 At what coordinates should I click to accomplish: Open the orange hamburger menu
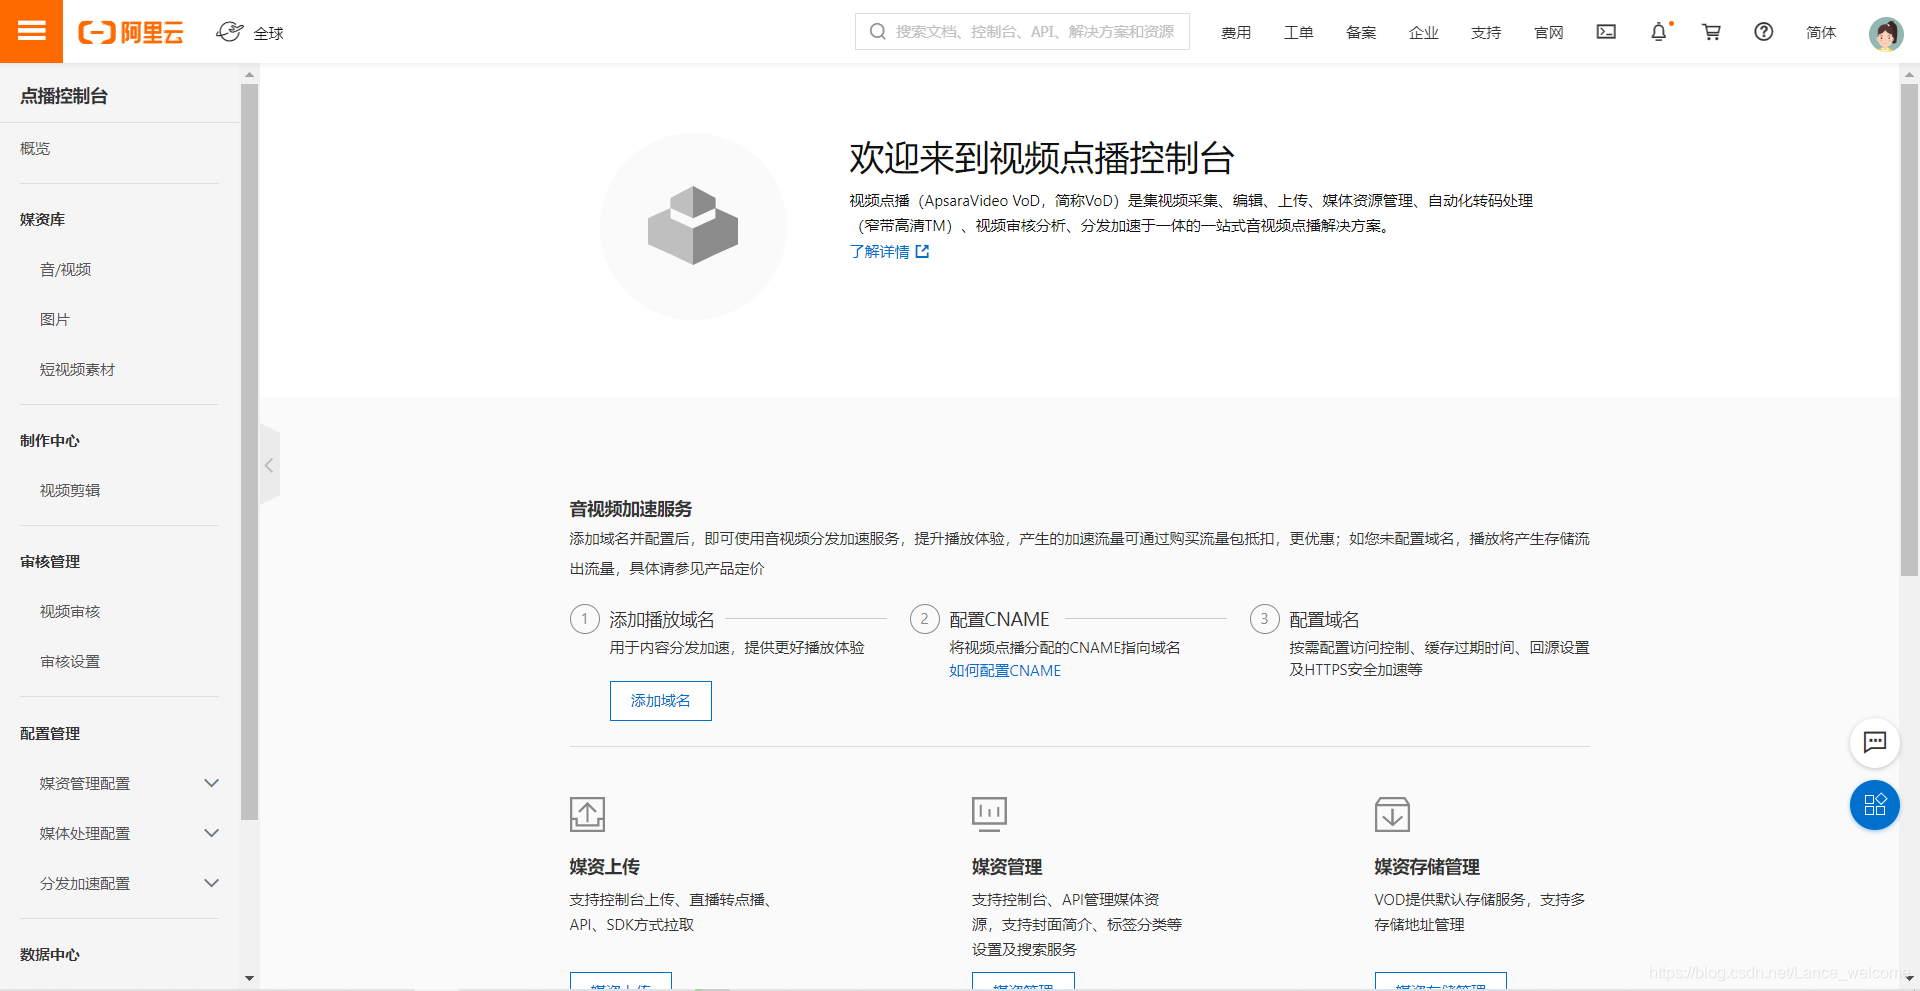[x=31, y=31]
